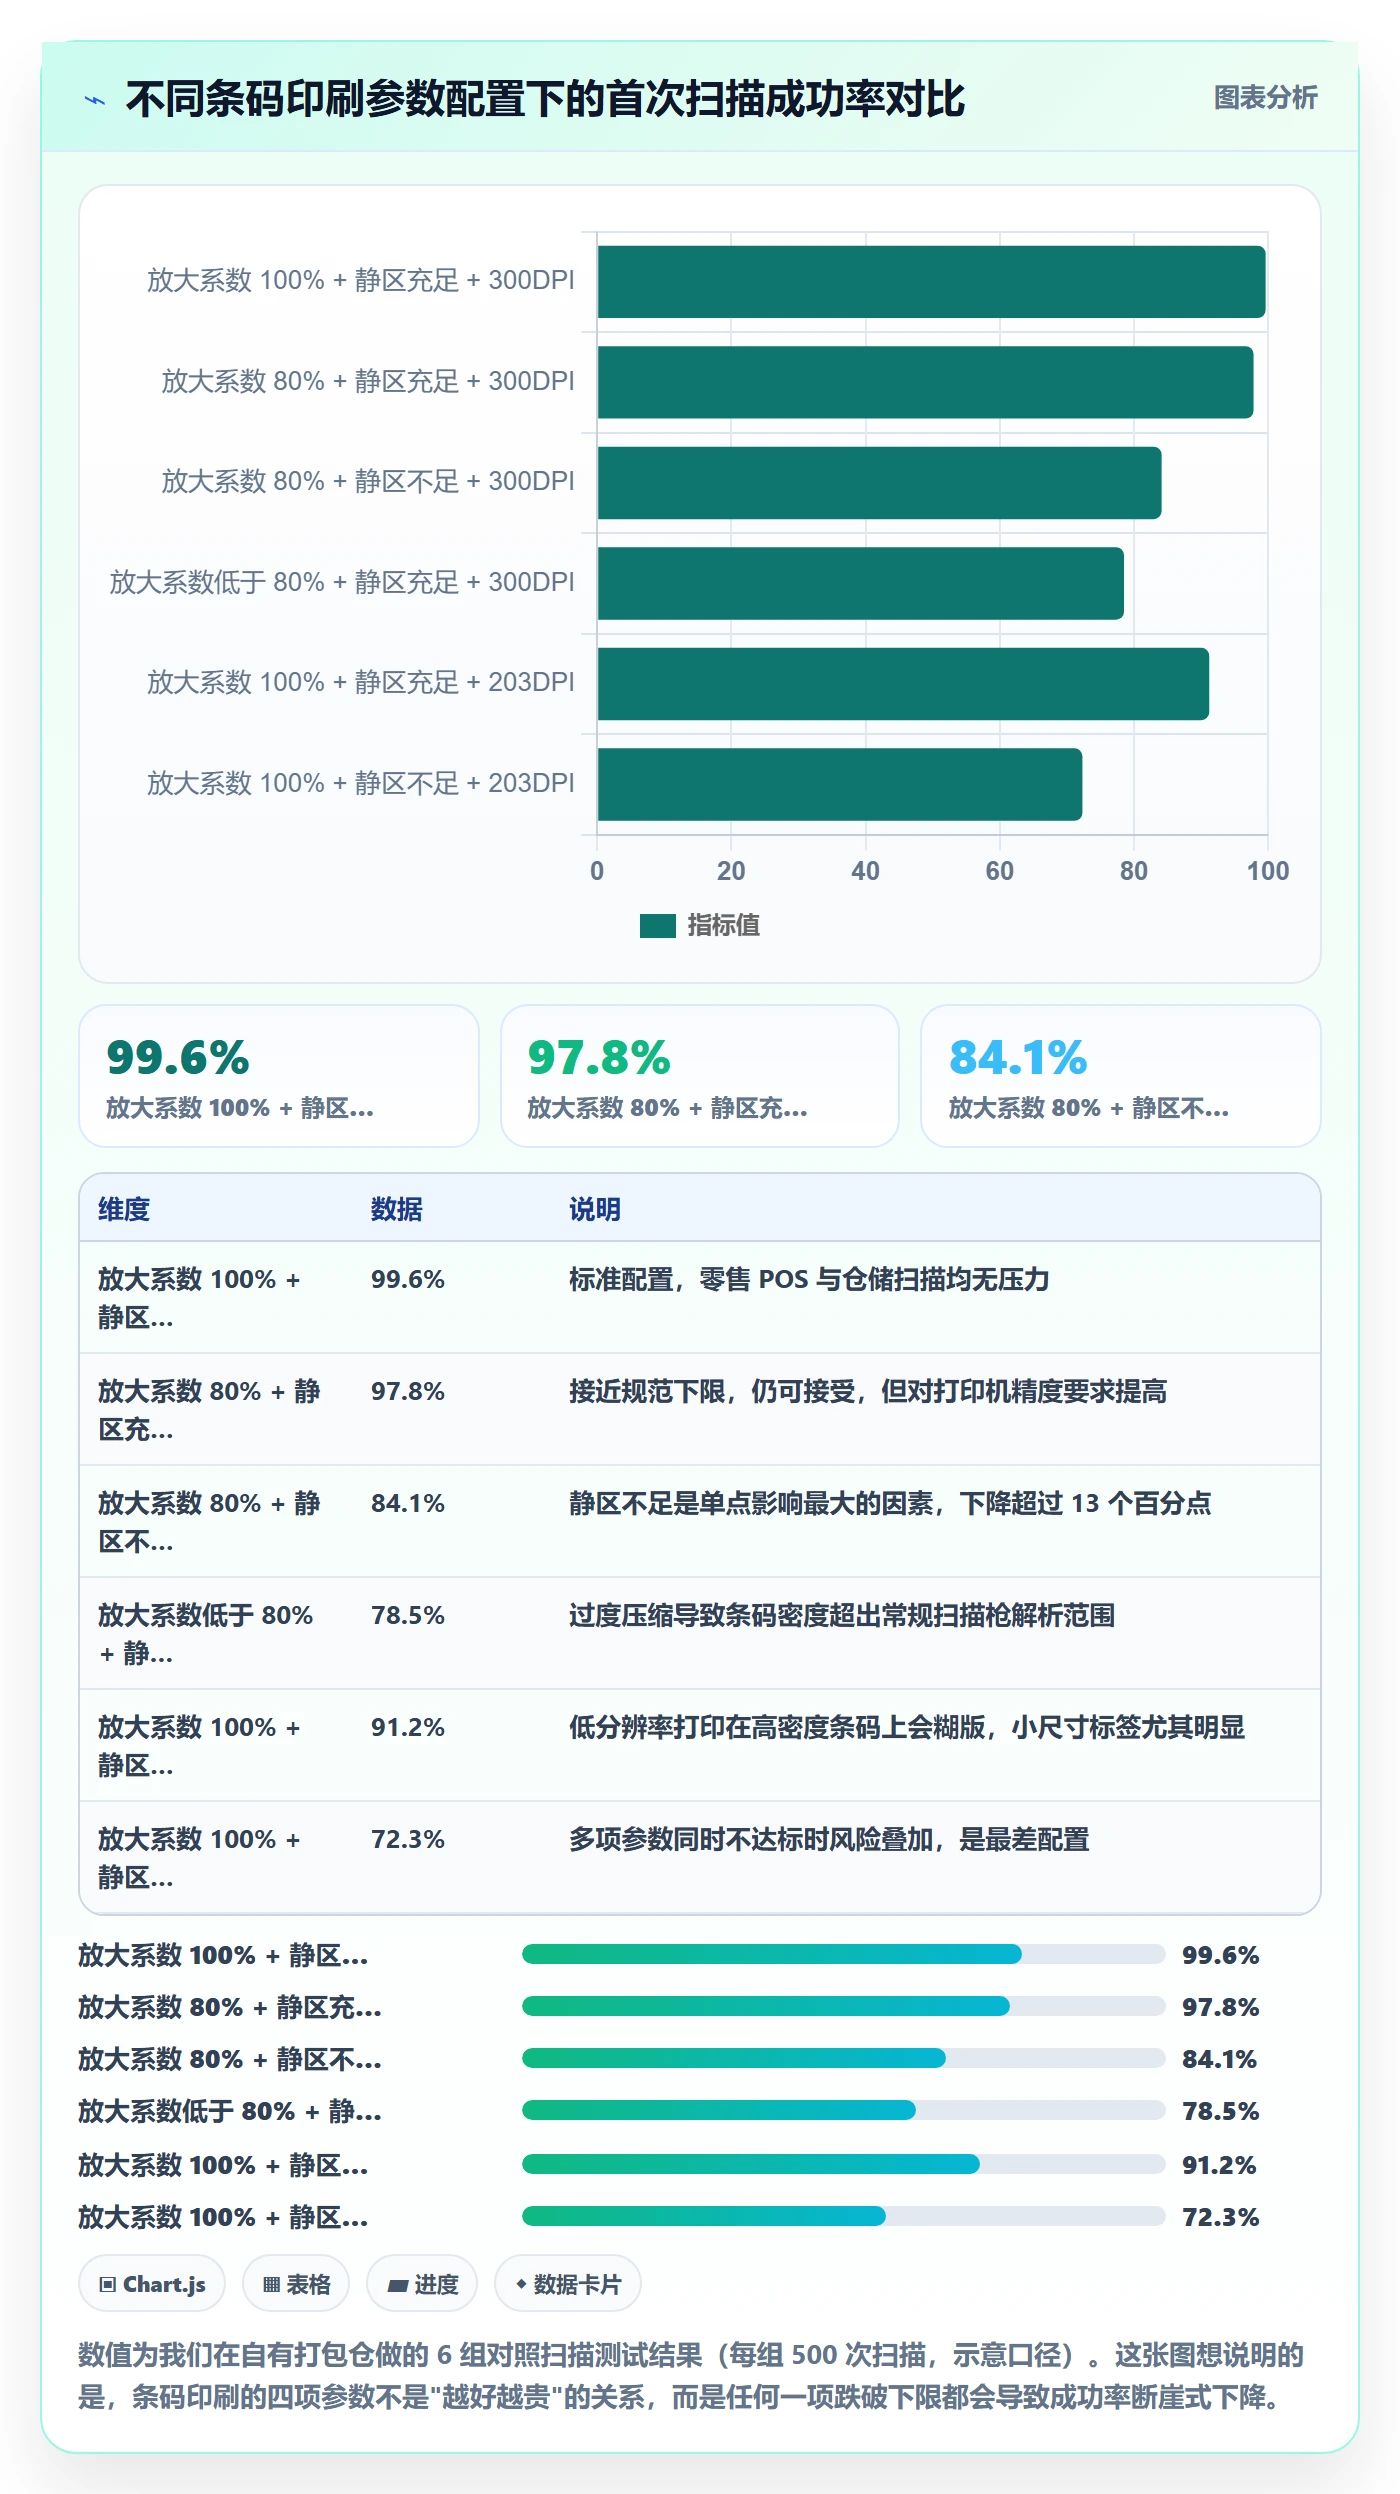The height and width of the screenshot is (2494, 1400).
Task: Select the 数据卡片 tag
Action: click(568, 2284)
